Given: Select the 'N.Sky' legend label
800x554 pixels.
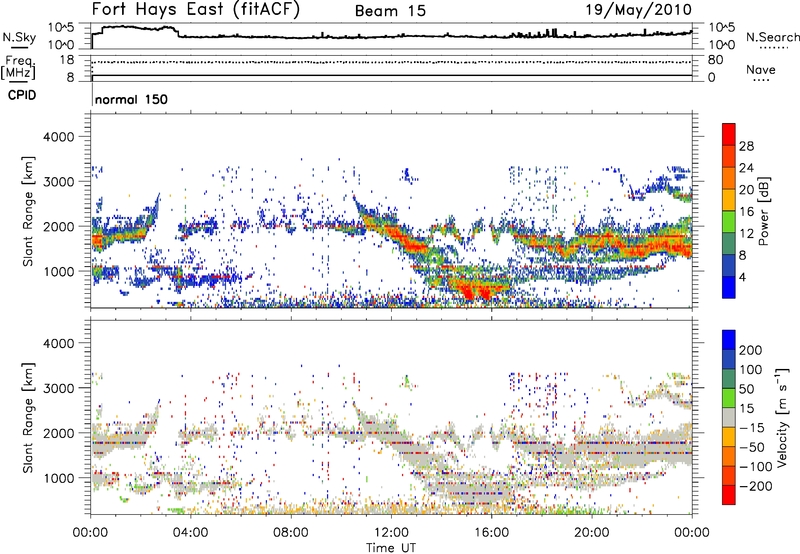Looking at the screenshot, I should tap(19, 37).
